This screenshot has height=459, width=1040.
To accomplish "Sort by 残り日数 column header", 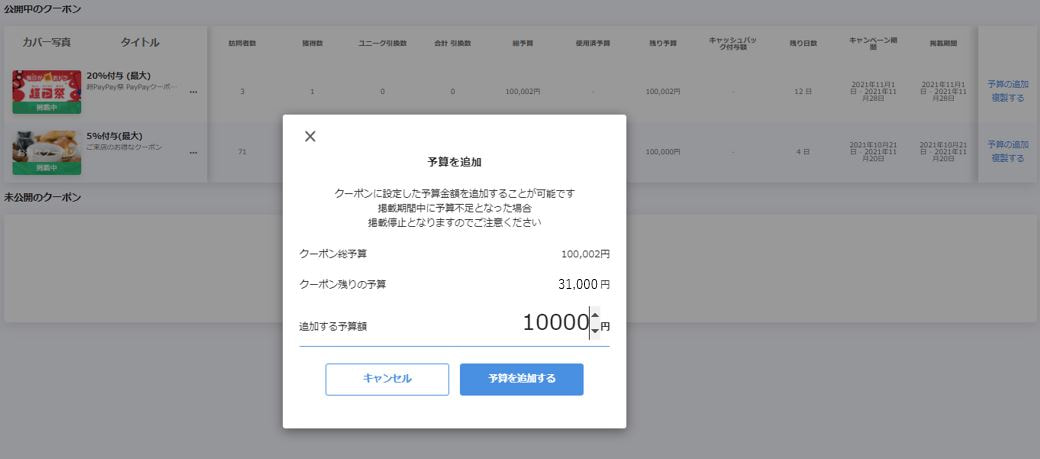I will pos(803,44).
